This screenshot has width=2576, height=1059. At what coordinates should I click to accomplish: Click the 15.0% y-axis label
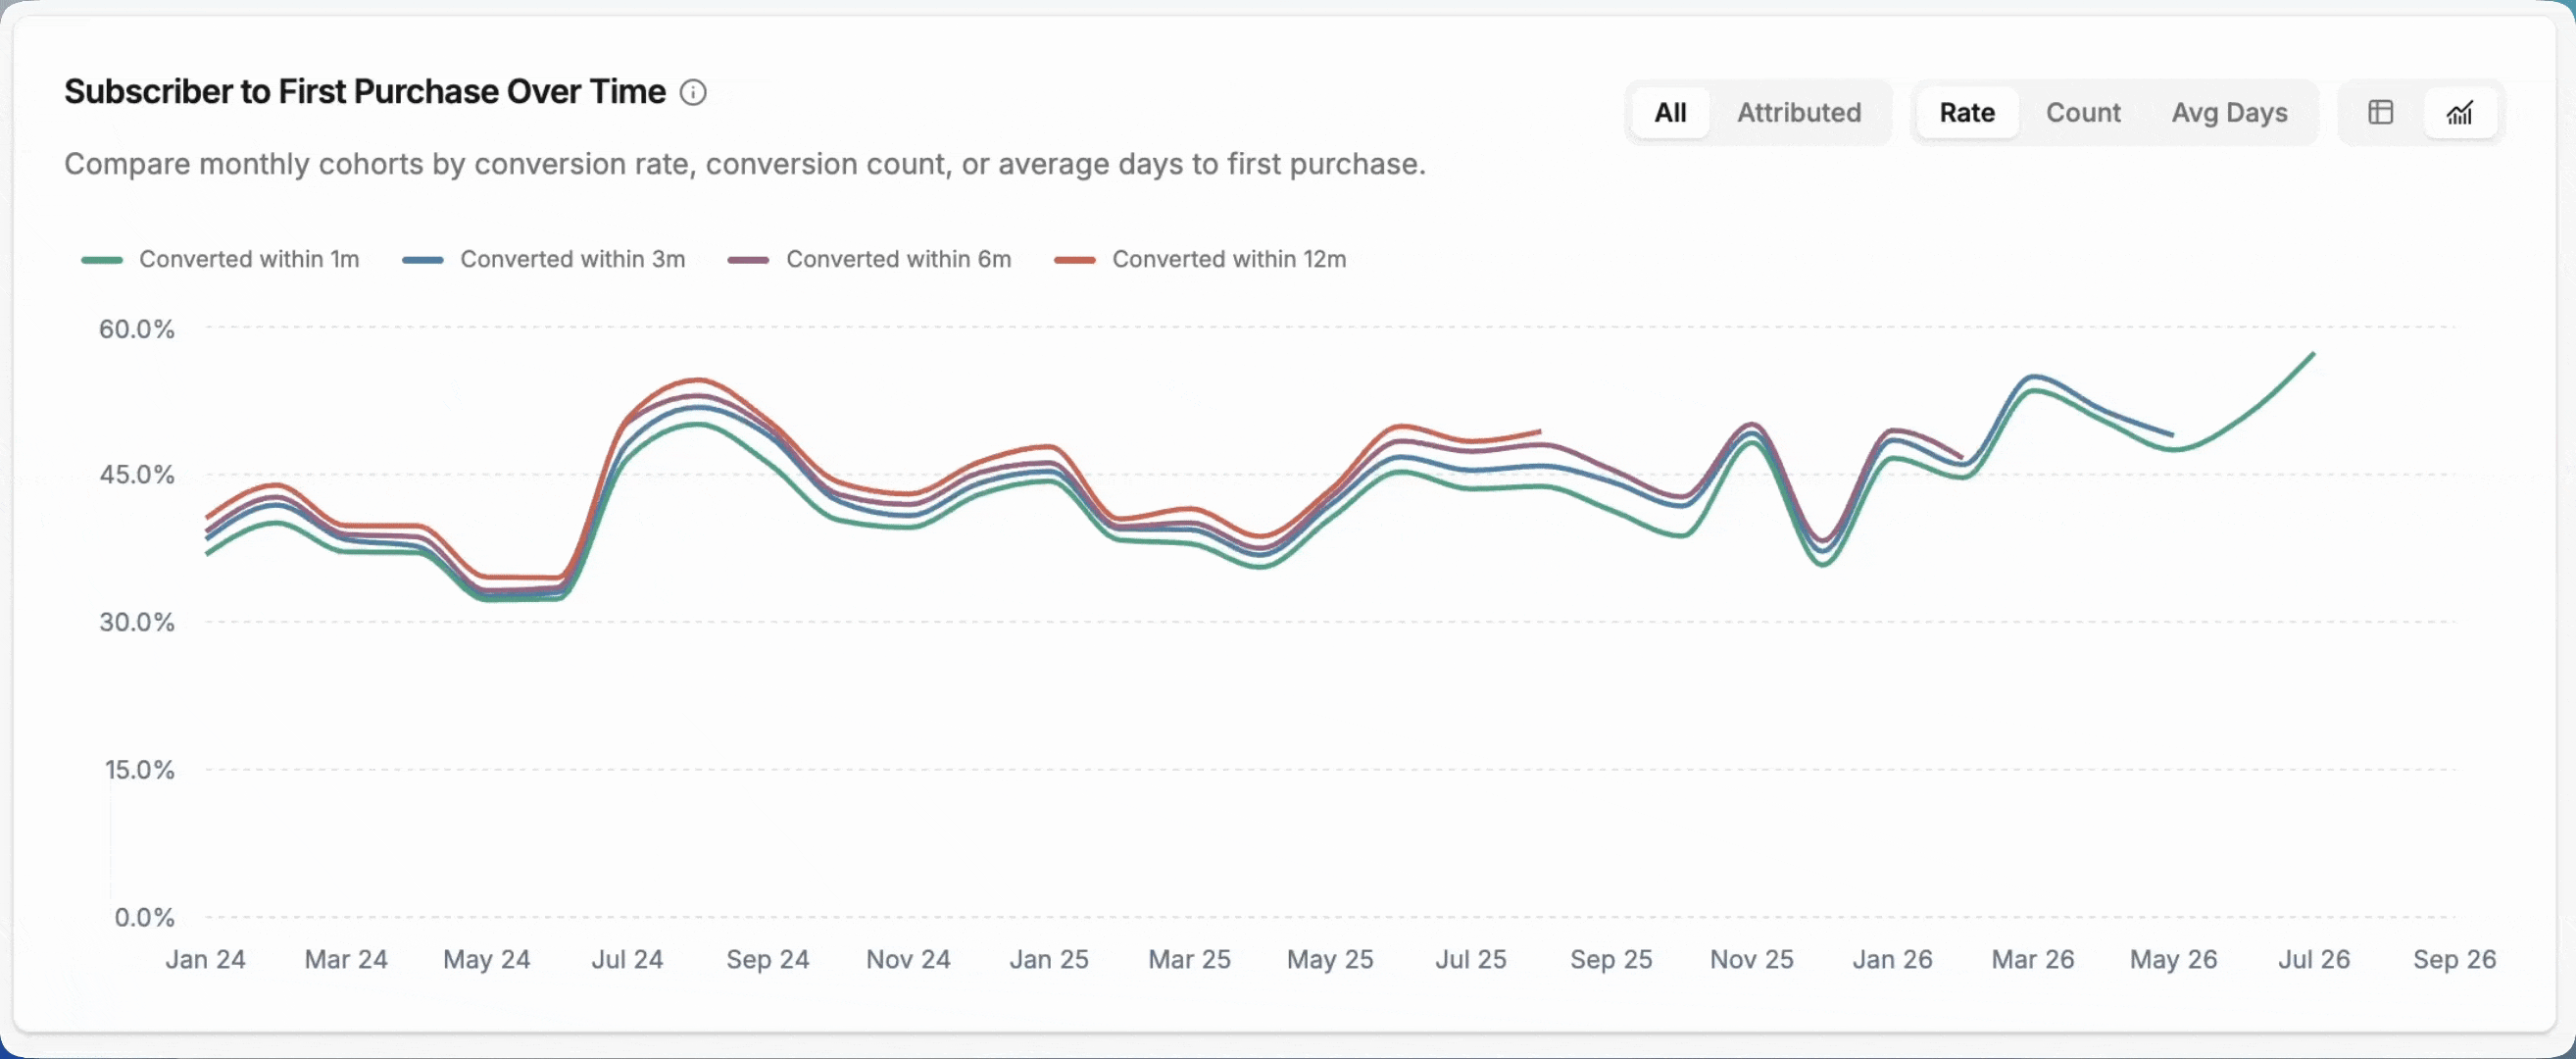click(x=140, y=770)
